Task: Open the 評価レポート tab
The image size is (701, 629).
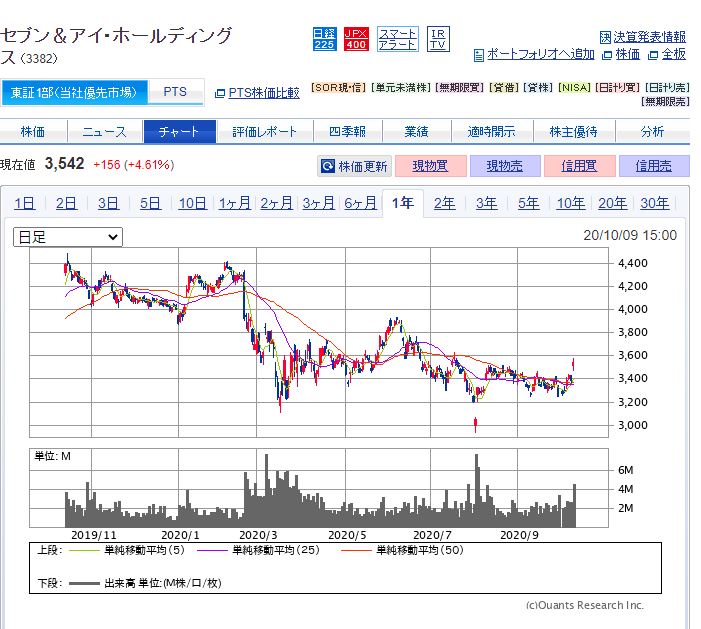Action: 265,131
